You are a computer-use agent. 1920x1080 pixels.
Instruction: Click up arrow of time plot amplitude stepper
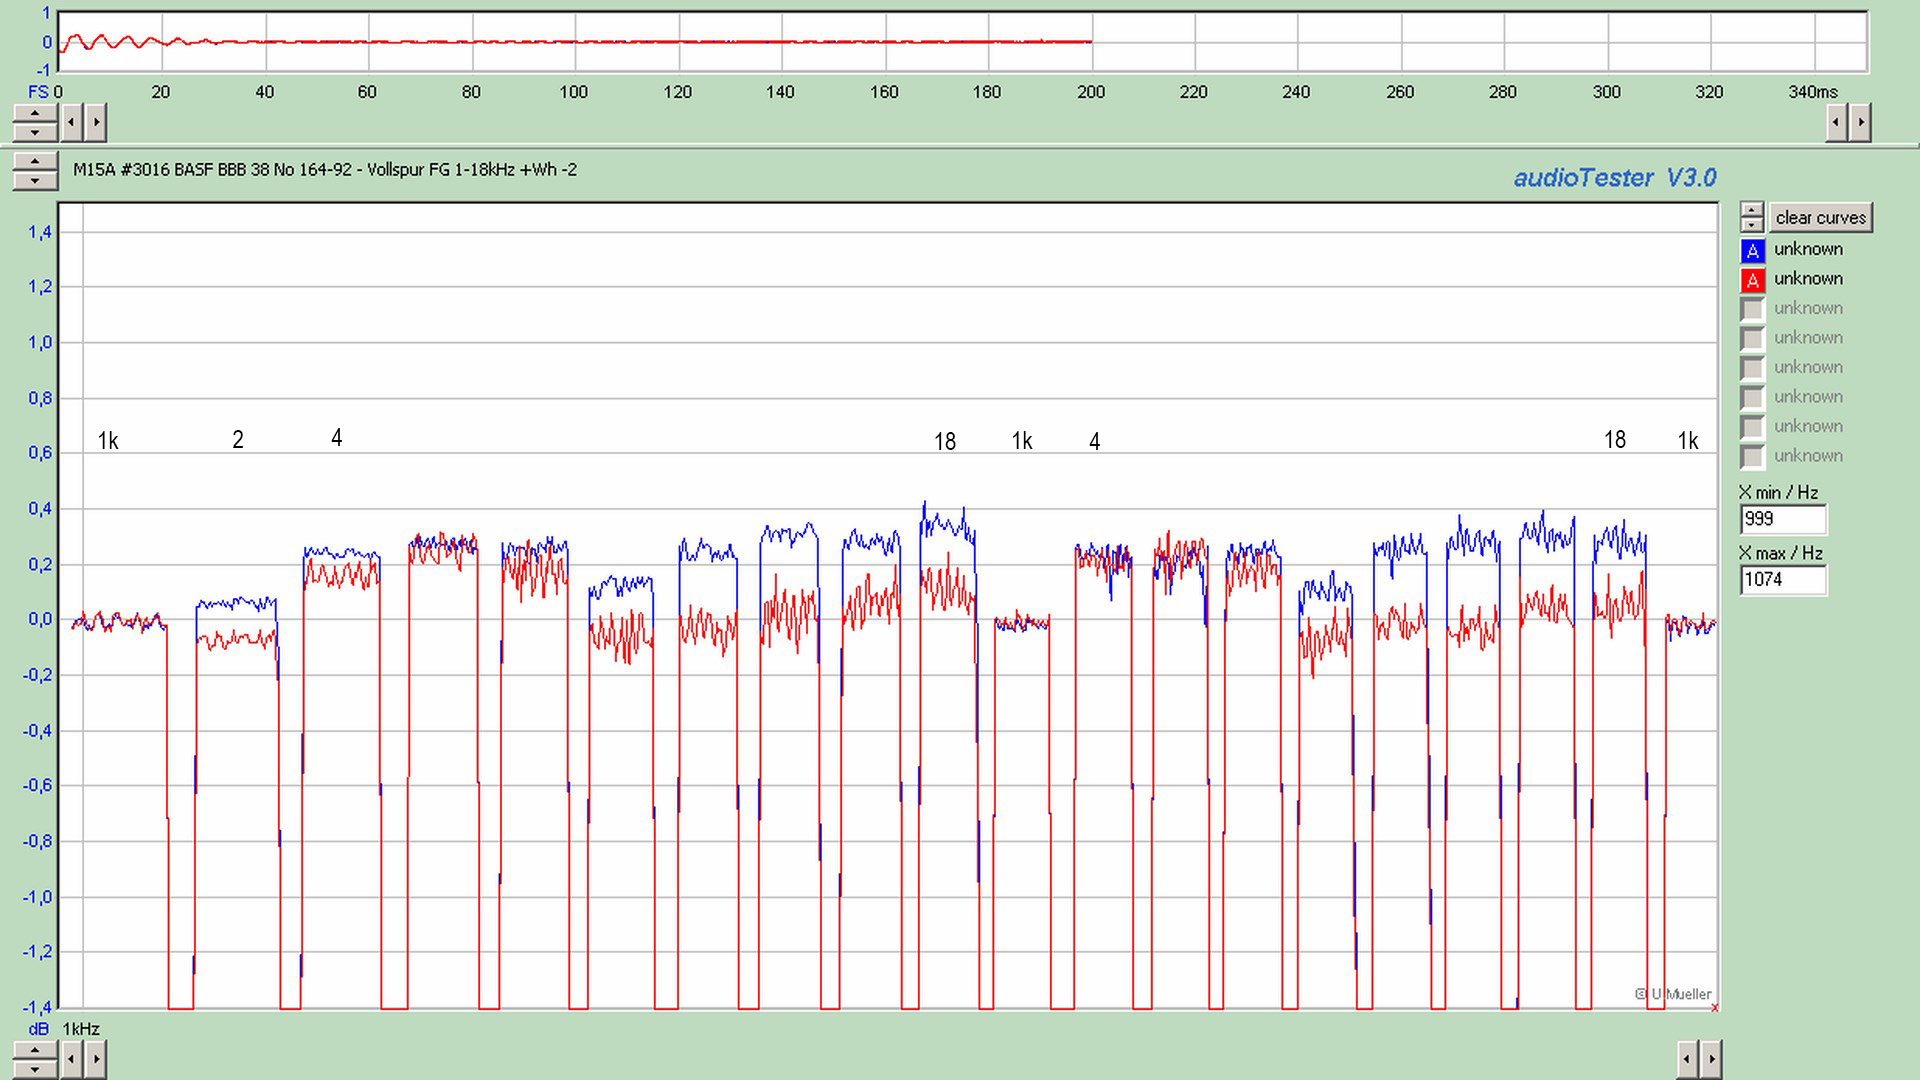pos(35,114)
